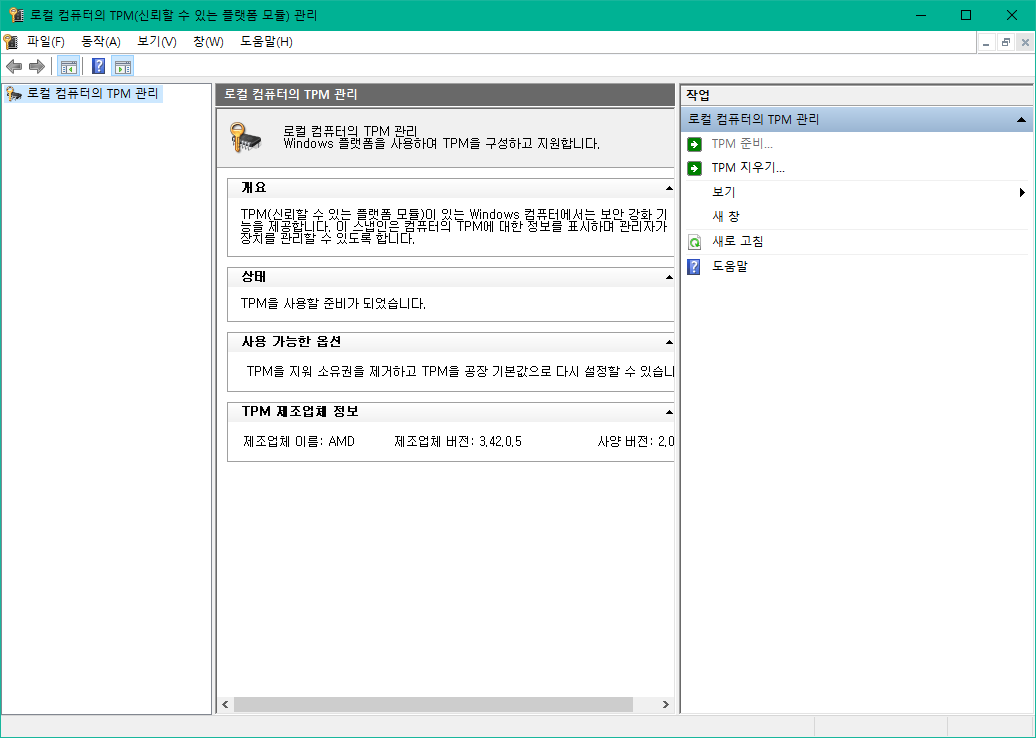The image size is (1036, 738).
Task: Toggle the action pane show/hide icon
Action: (x=123, y=66)
